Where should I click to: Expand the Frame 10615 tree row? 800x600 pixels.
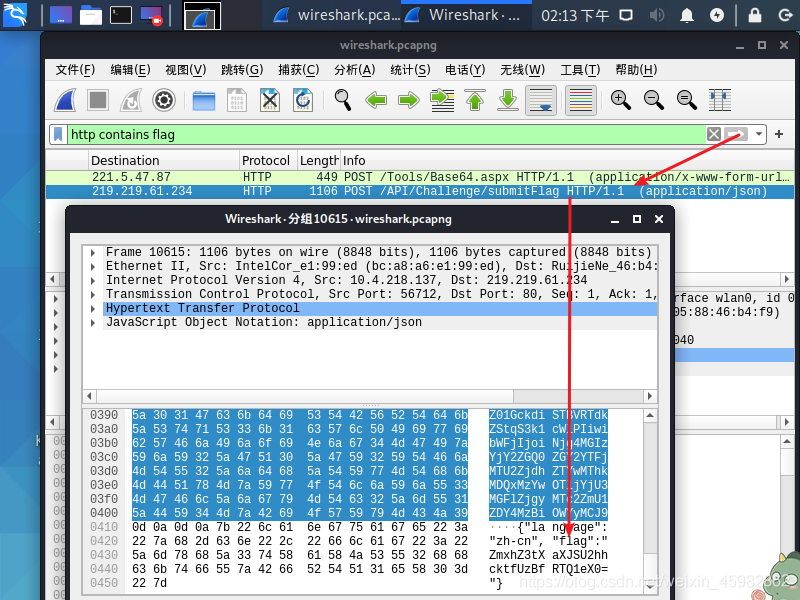click(x=93, y=253)
